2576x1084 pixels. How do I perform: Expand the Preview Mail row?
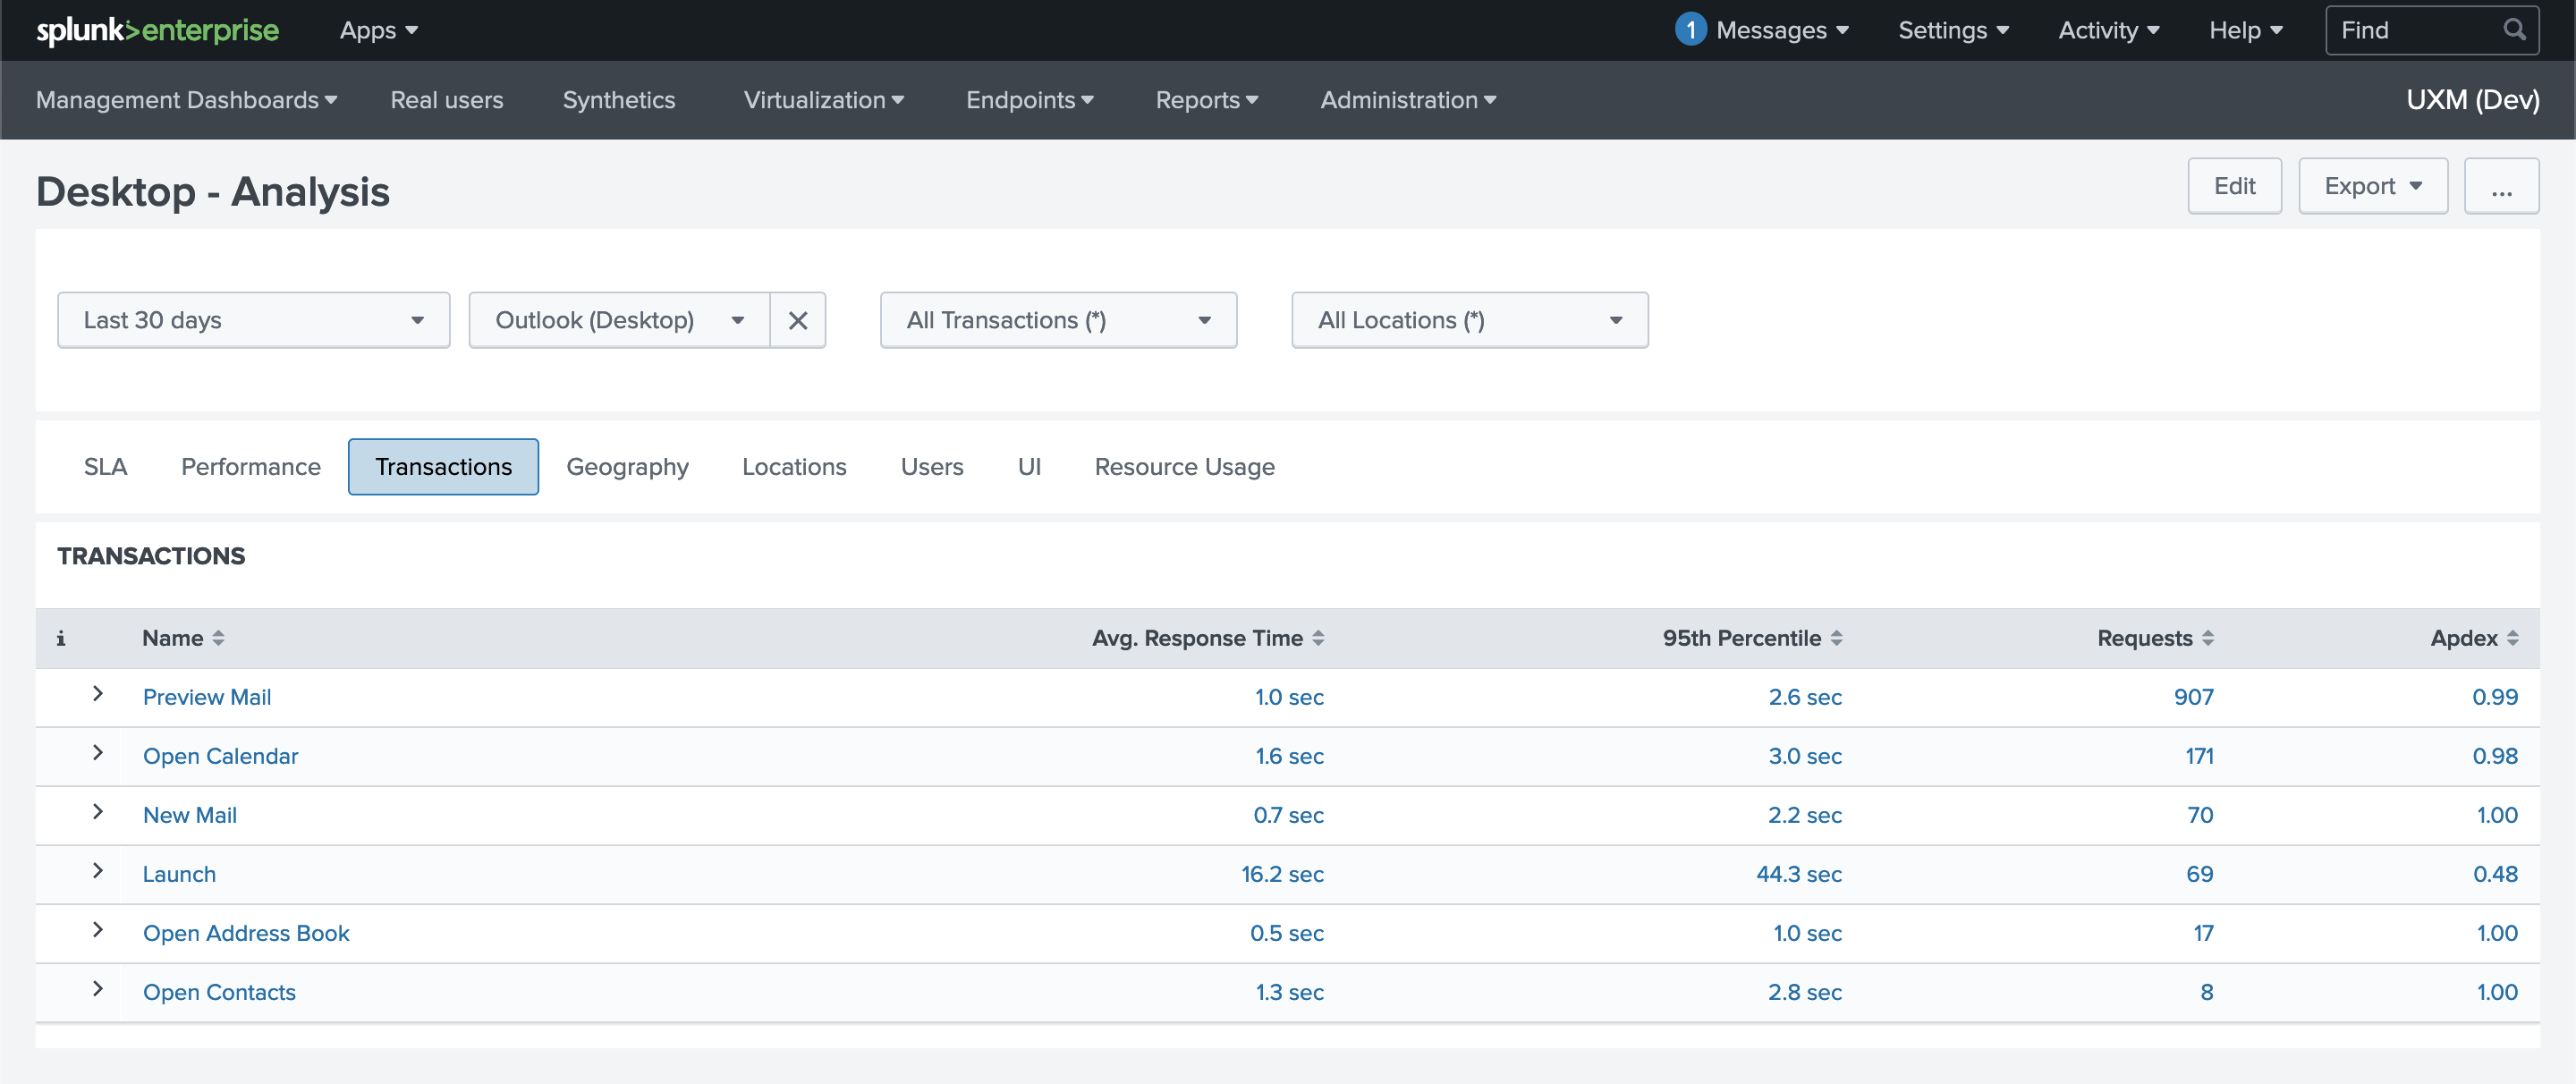(x=97, y=694)
